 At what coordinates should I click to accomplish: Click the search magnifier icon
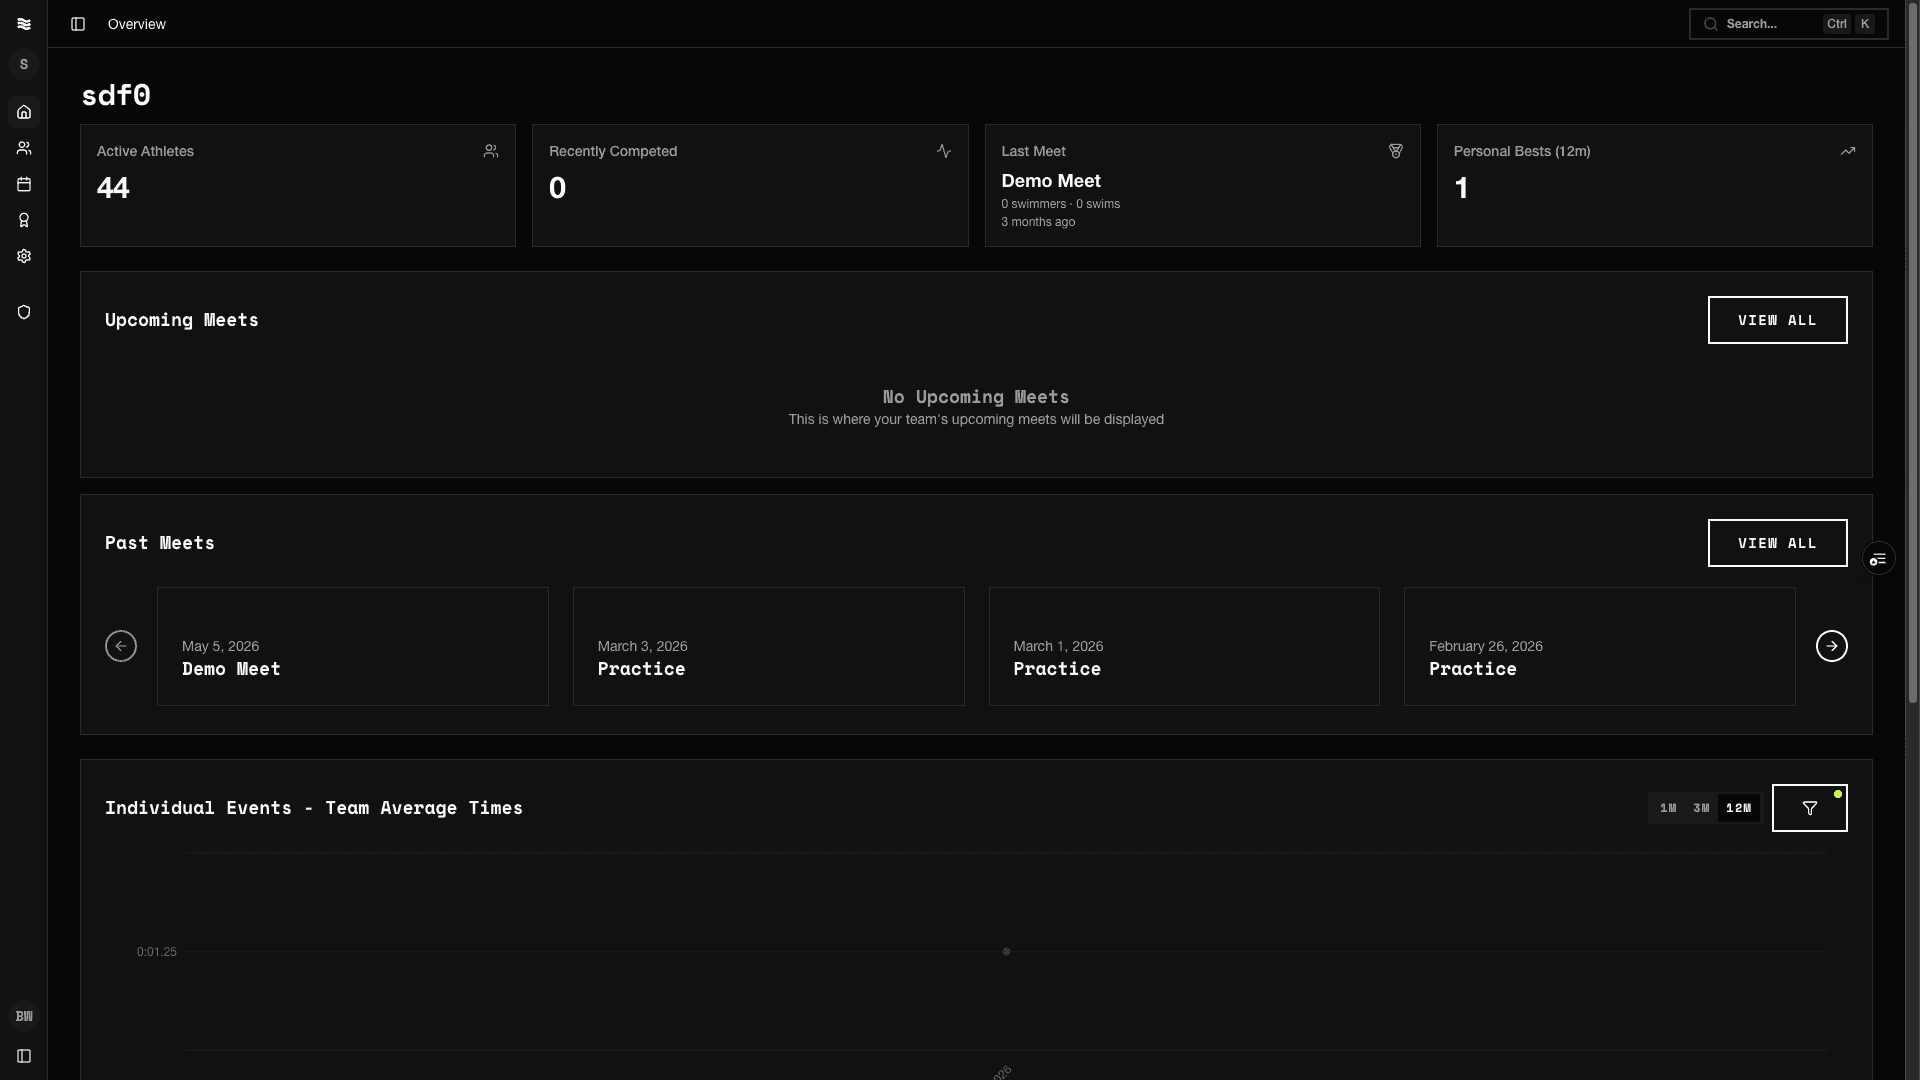(x=1711, y=24)
